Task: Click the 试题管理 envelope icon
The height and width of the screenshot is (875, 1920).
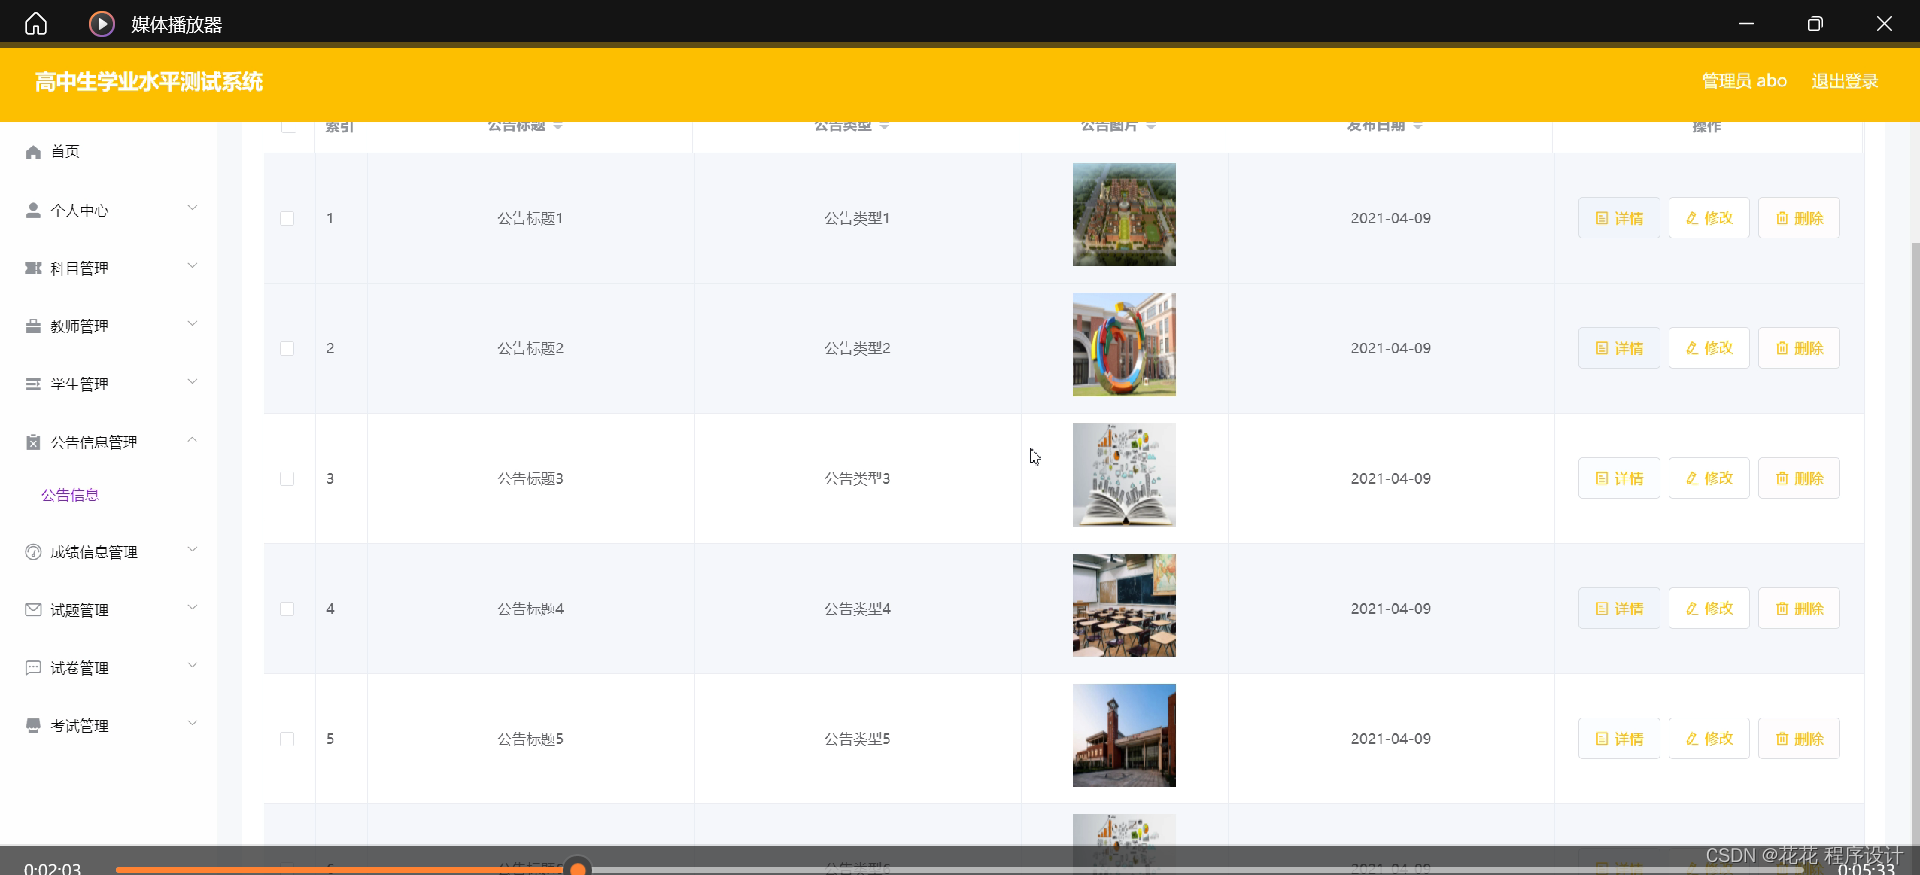Action: [33, 610]
